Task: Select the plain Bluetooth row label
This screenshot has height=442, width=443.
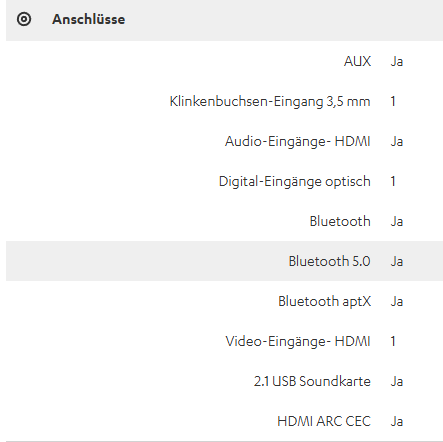Action: [340, 221]
